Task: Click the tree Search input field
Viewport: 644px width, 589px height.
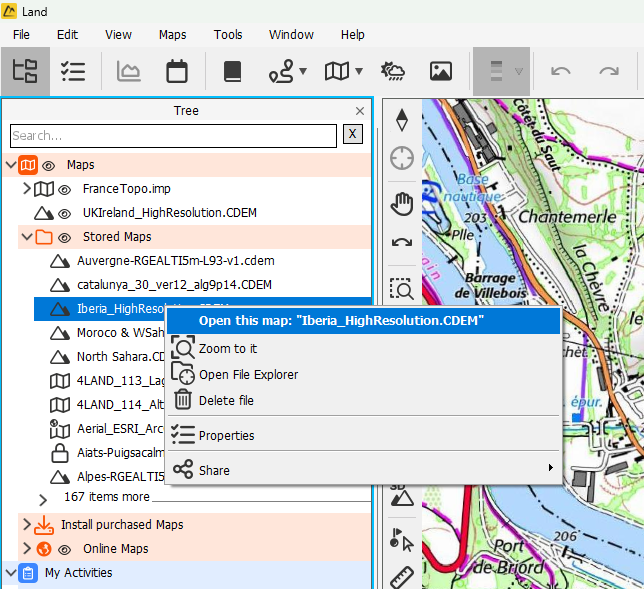Action: (x=173, y=135)
